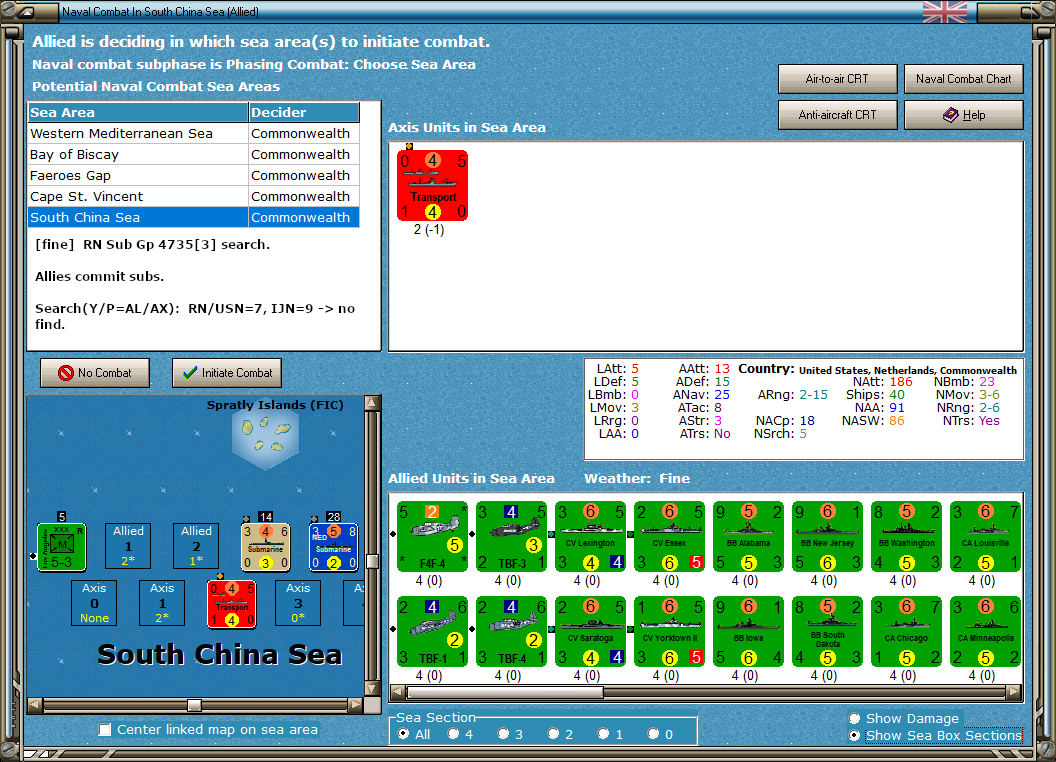
Task: Click the Axis Transport unit in Axis Units panel
Action: (432, 185)
